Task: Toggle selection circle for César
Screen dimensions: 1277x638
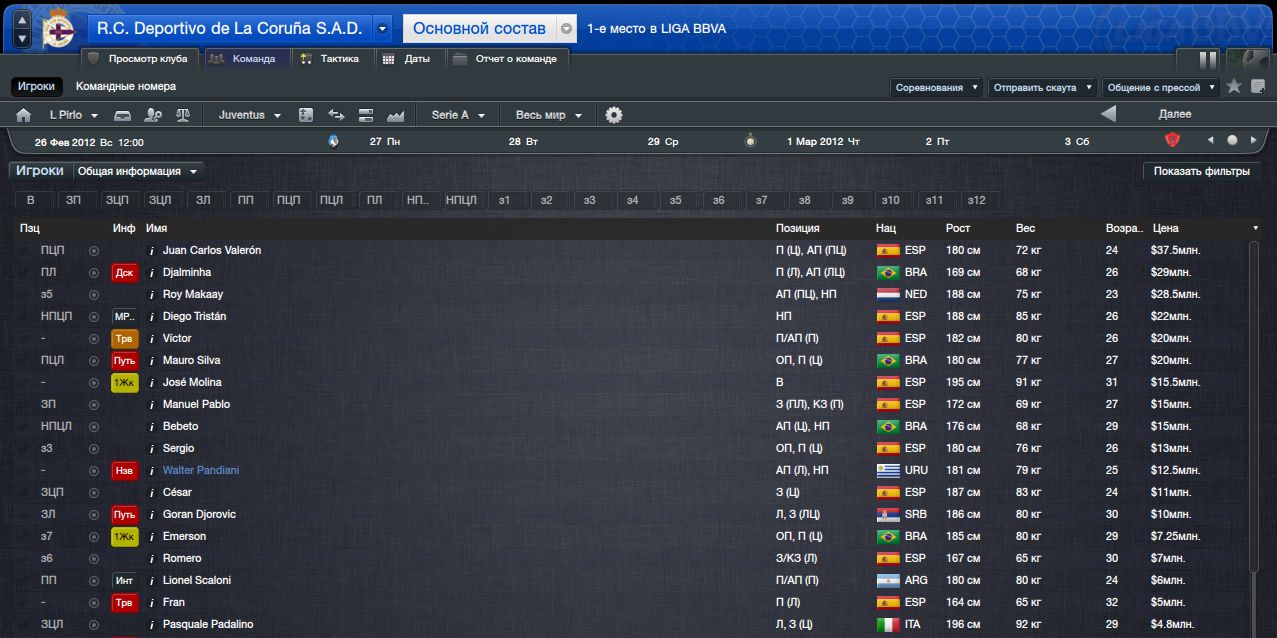Action: point(94,492)
